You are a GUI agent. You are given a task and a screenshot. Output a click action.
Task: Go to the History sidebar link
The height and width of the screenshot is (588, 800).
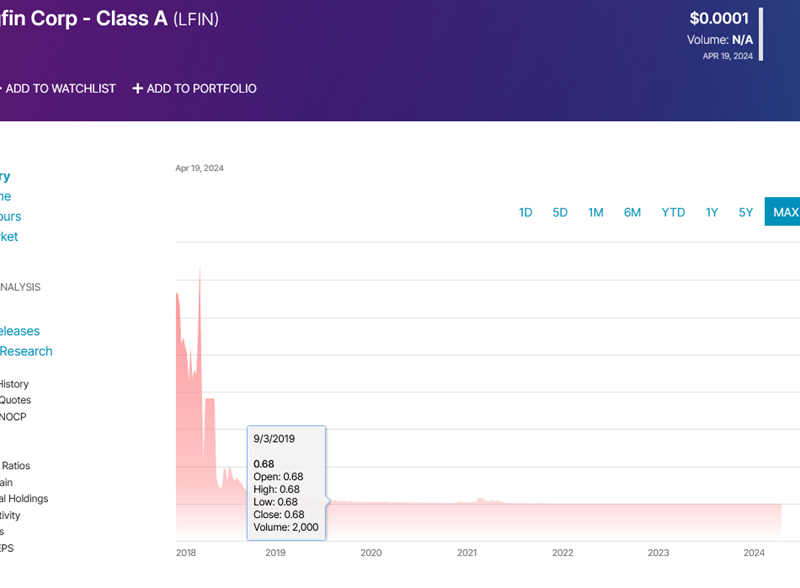(x=14, y=384)
